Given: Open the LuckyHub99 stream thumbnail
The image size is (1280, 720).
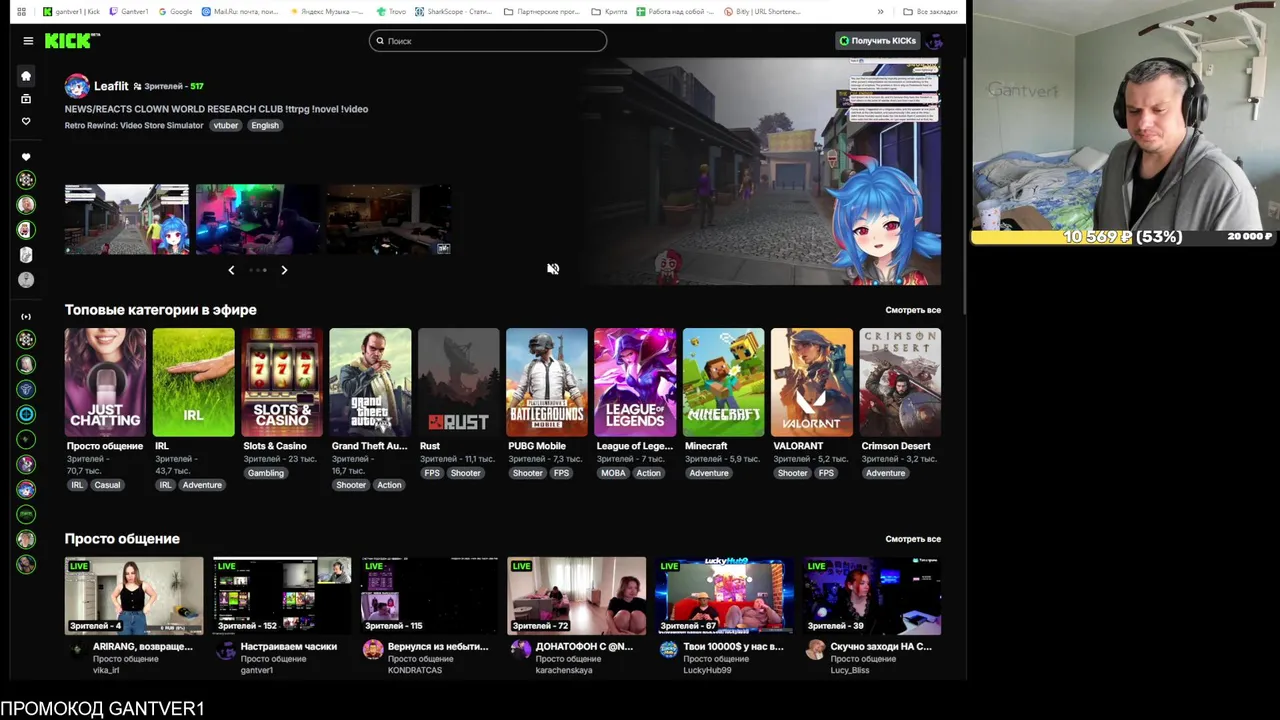Looking at the screenshot, I should click(724, 595).
